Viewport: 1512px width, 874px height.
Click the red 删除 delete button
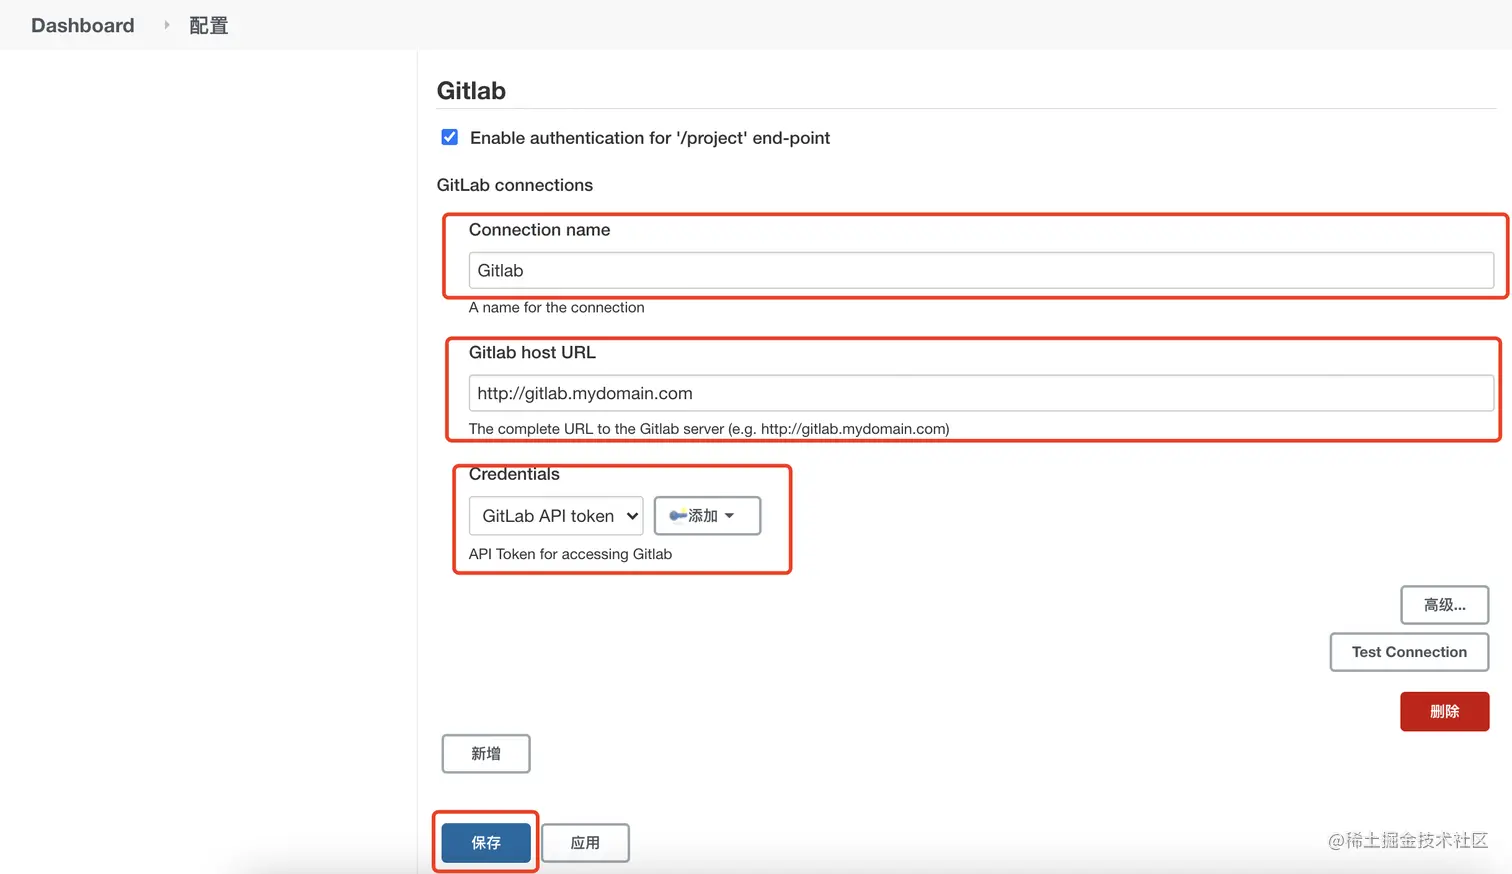(1444, 711)
